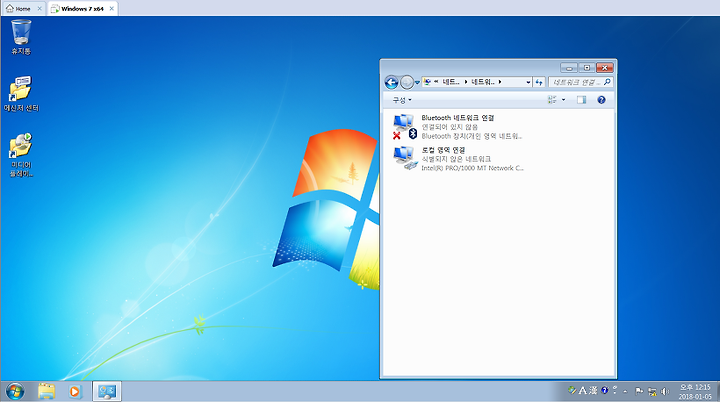The width and height of the screenshot is (720, 402).
Task: Click the address bar location icon
Action: [x=427, y=82]
